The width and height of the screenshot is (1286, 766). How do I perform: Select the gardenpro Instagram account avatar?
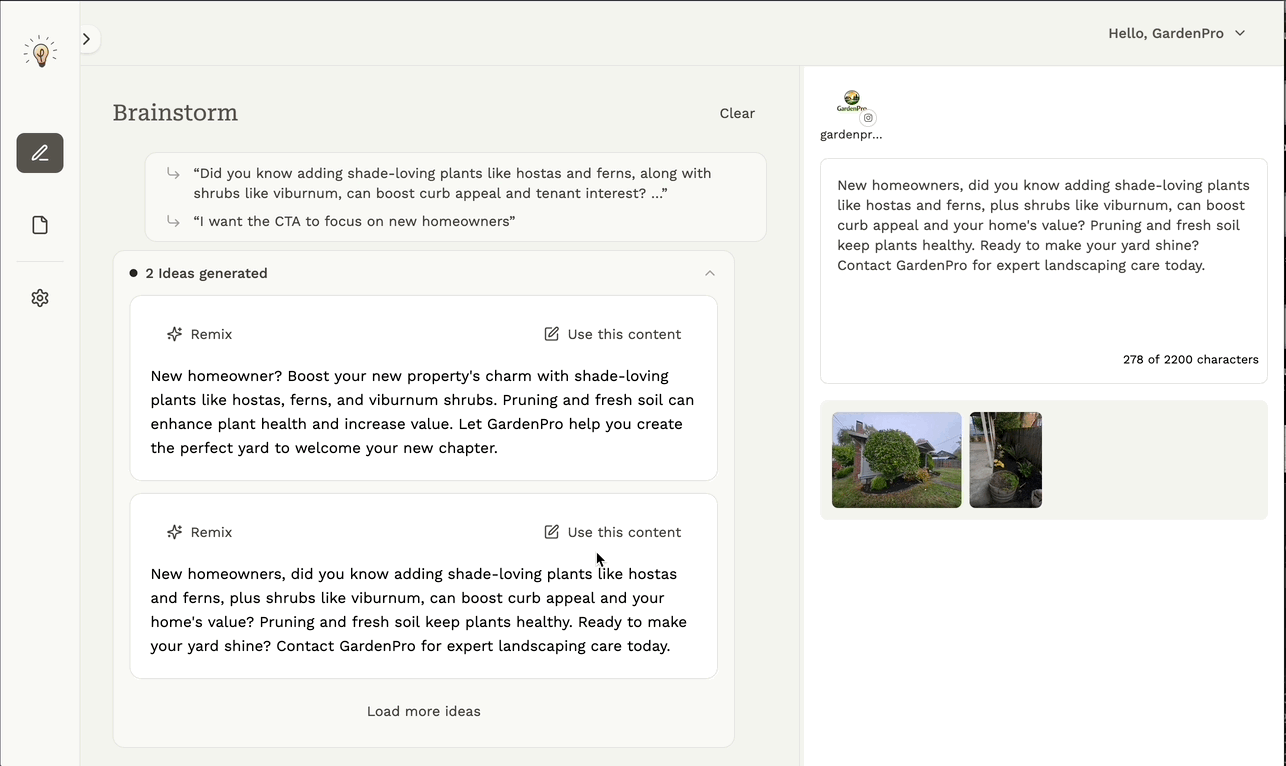(x=852, y=102)
